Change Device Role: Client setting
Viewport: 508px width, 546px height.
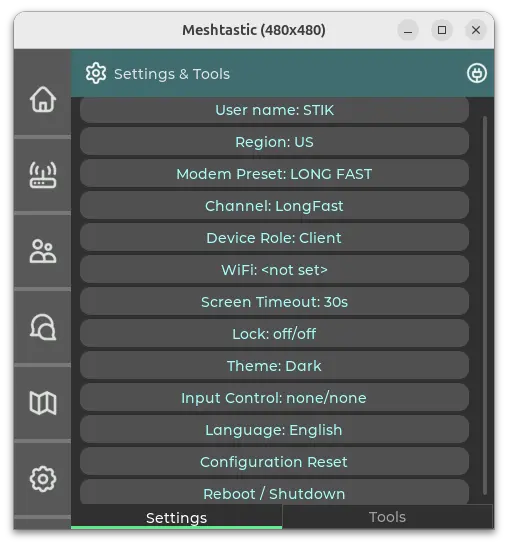coord(274,238)
